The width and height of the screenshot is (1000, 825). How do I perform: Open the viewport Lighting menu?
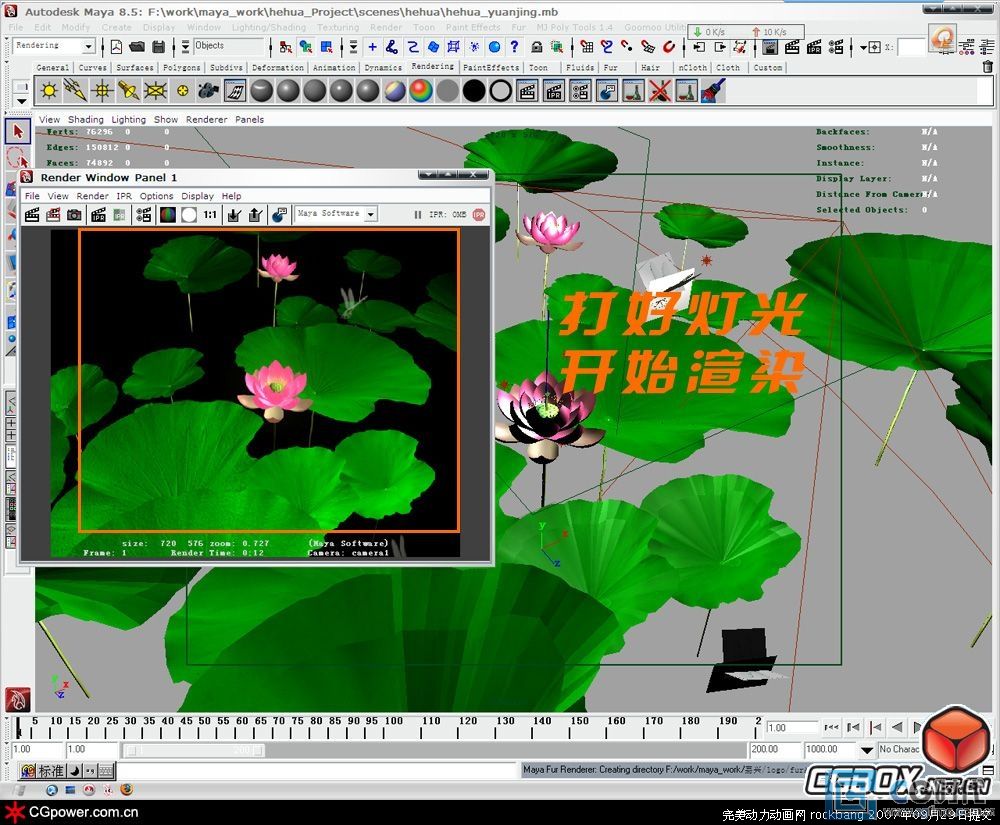coord(128,119)
